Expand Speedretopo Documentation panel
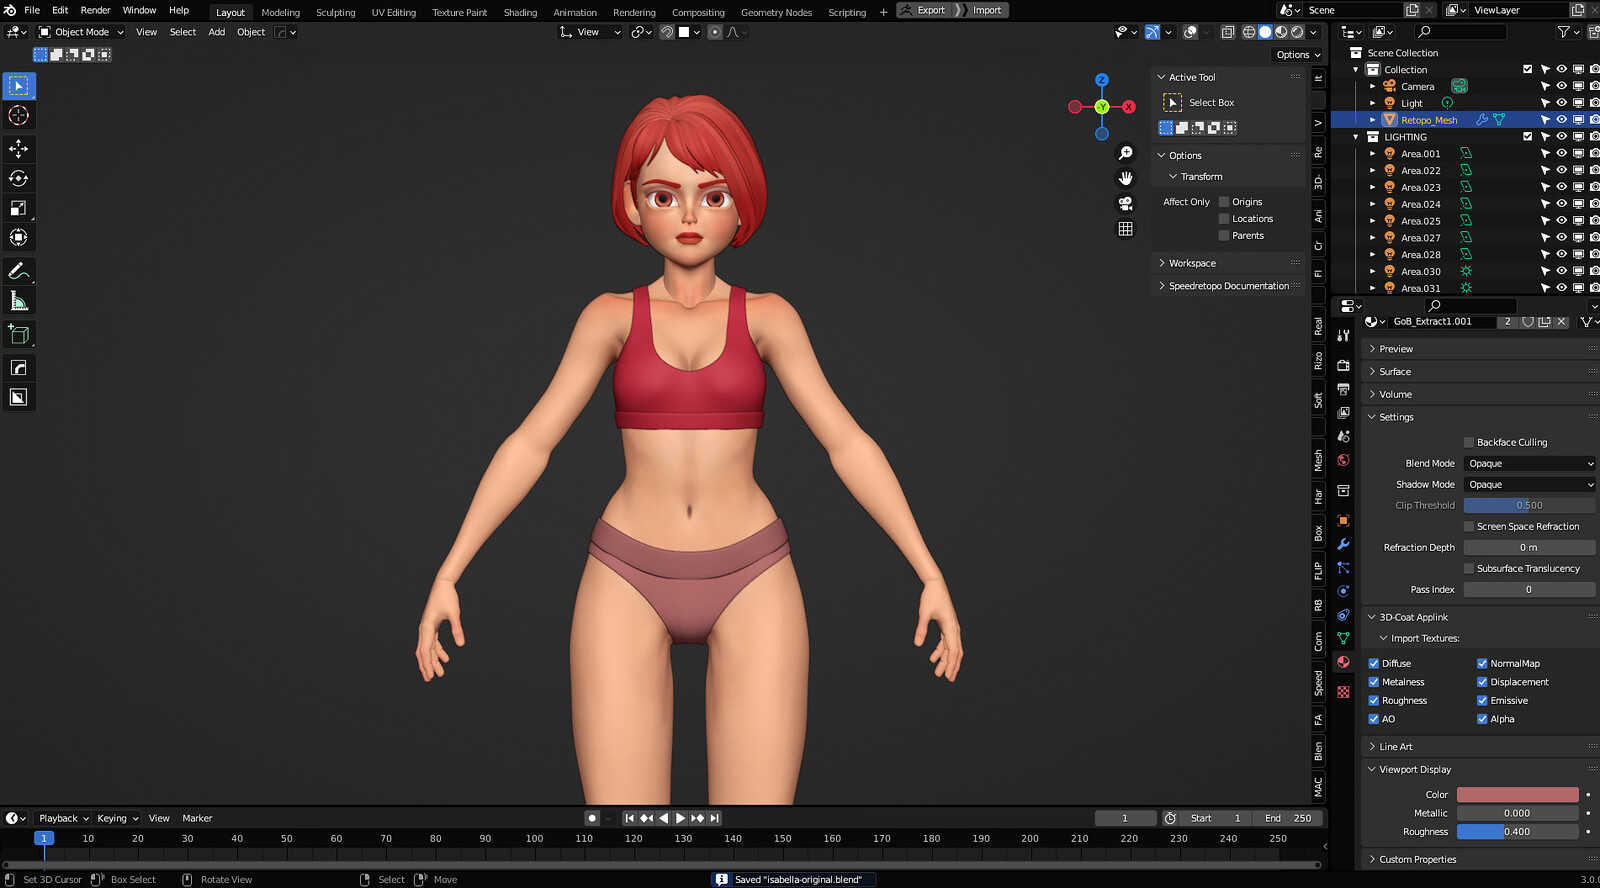Viewport: 1600px width, 888px height. tap(1229, 286)
